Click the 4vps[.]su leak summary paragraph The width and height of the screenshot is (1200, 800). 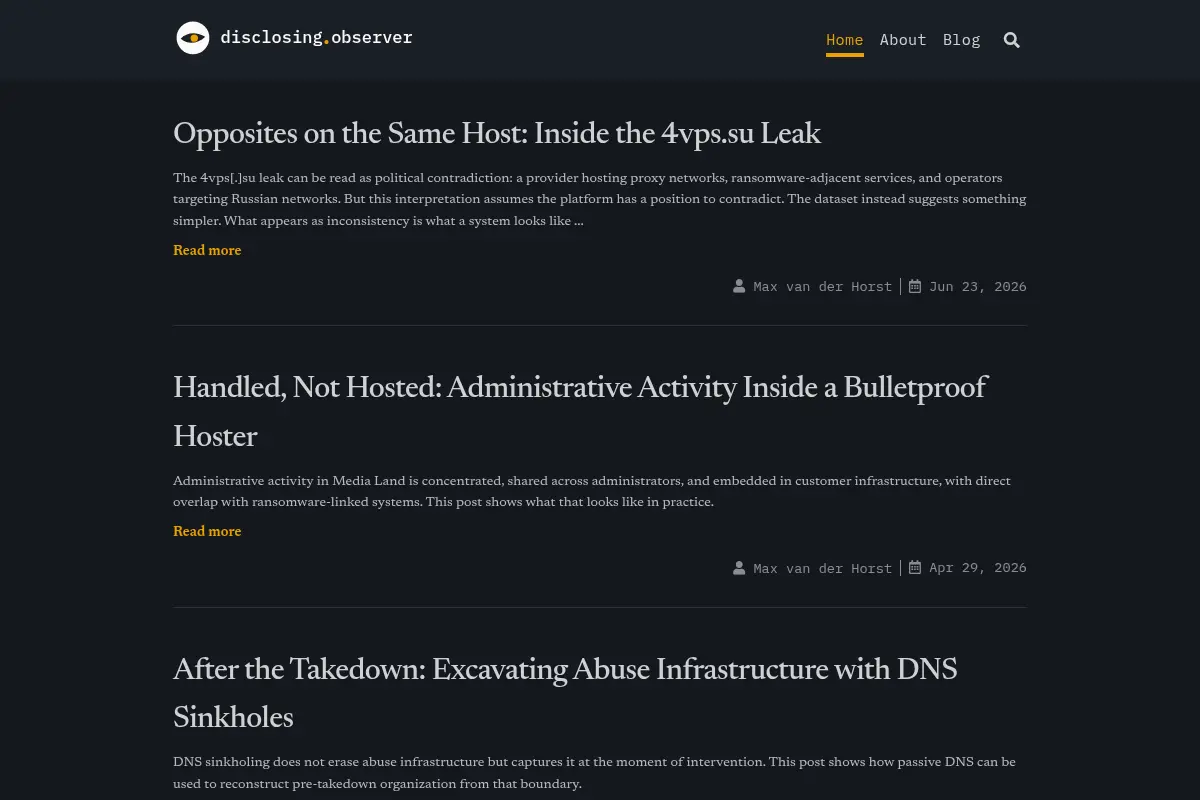pyautogui.click(x=600, y=199)
